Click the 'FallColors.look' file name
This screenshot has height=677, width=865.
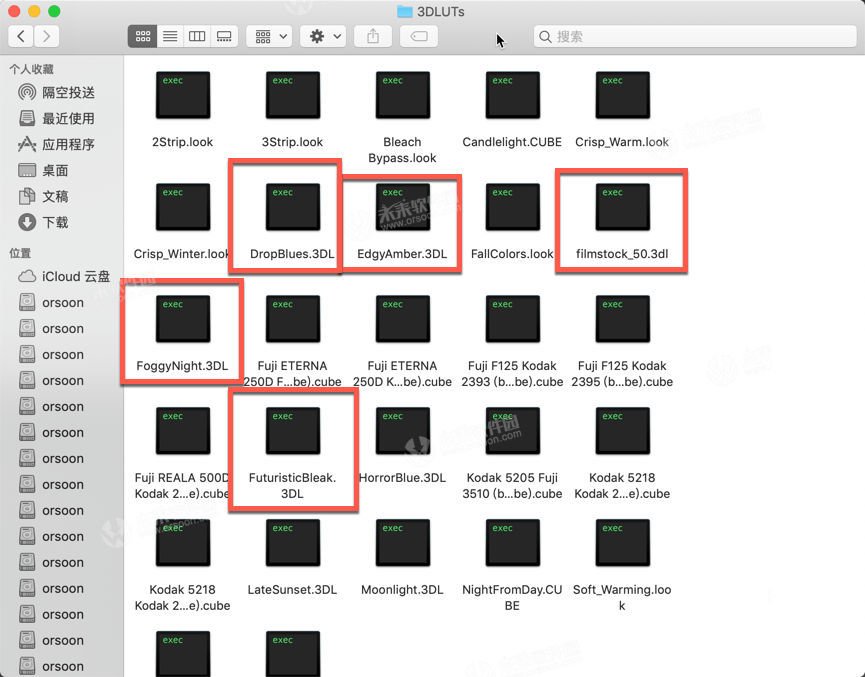point(512,254)
